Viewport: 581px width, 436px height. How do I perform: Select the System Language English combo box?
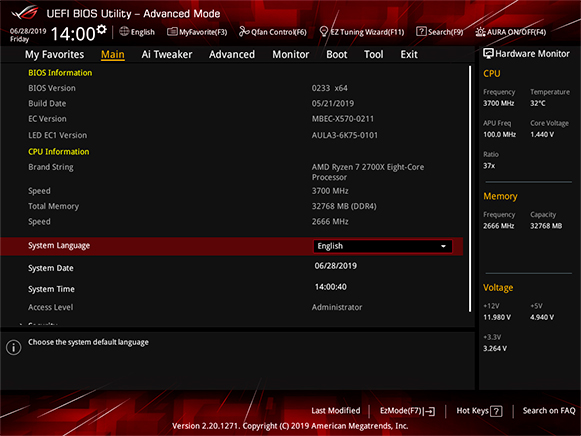tap(382, 246)
